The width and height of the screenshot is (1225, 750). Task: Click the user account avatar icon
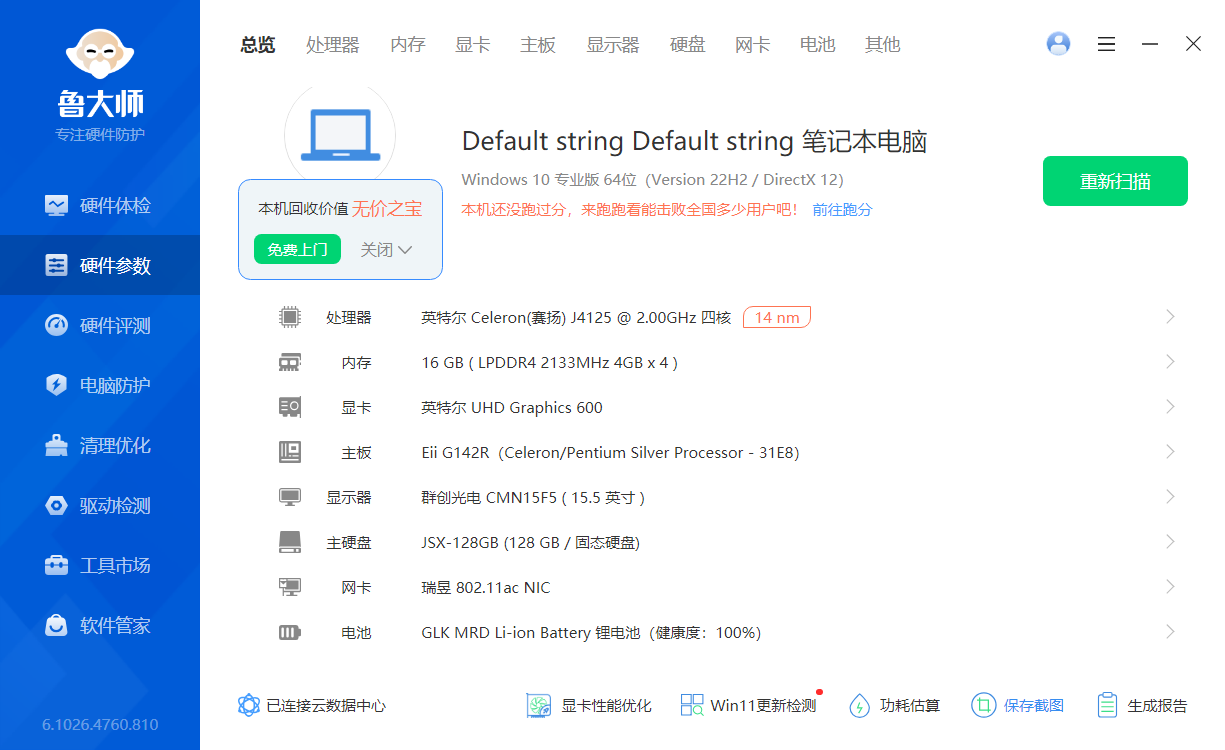tap(1058, 43)
